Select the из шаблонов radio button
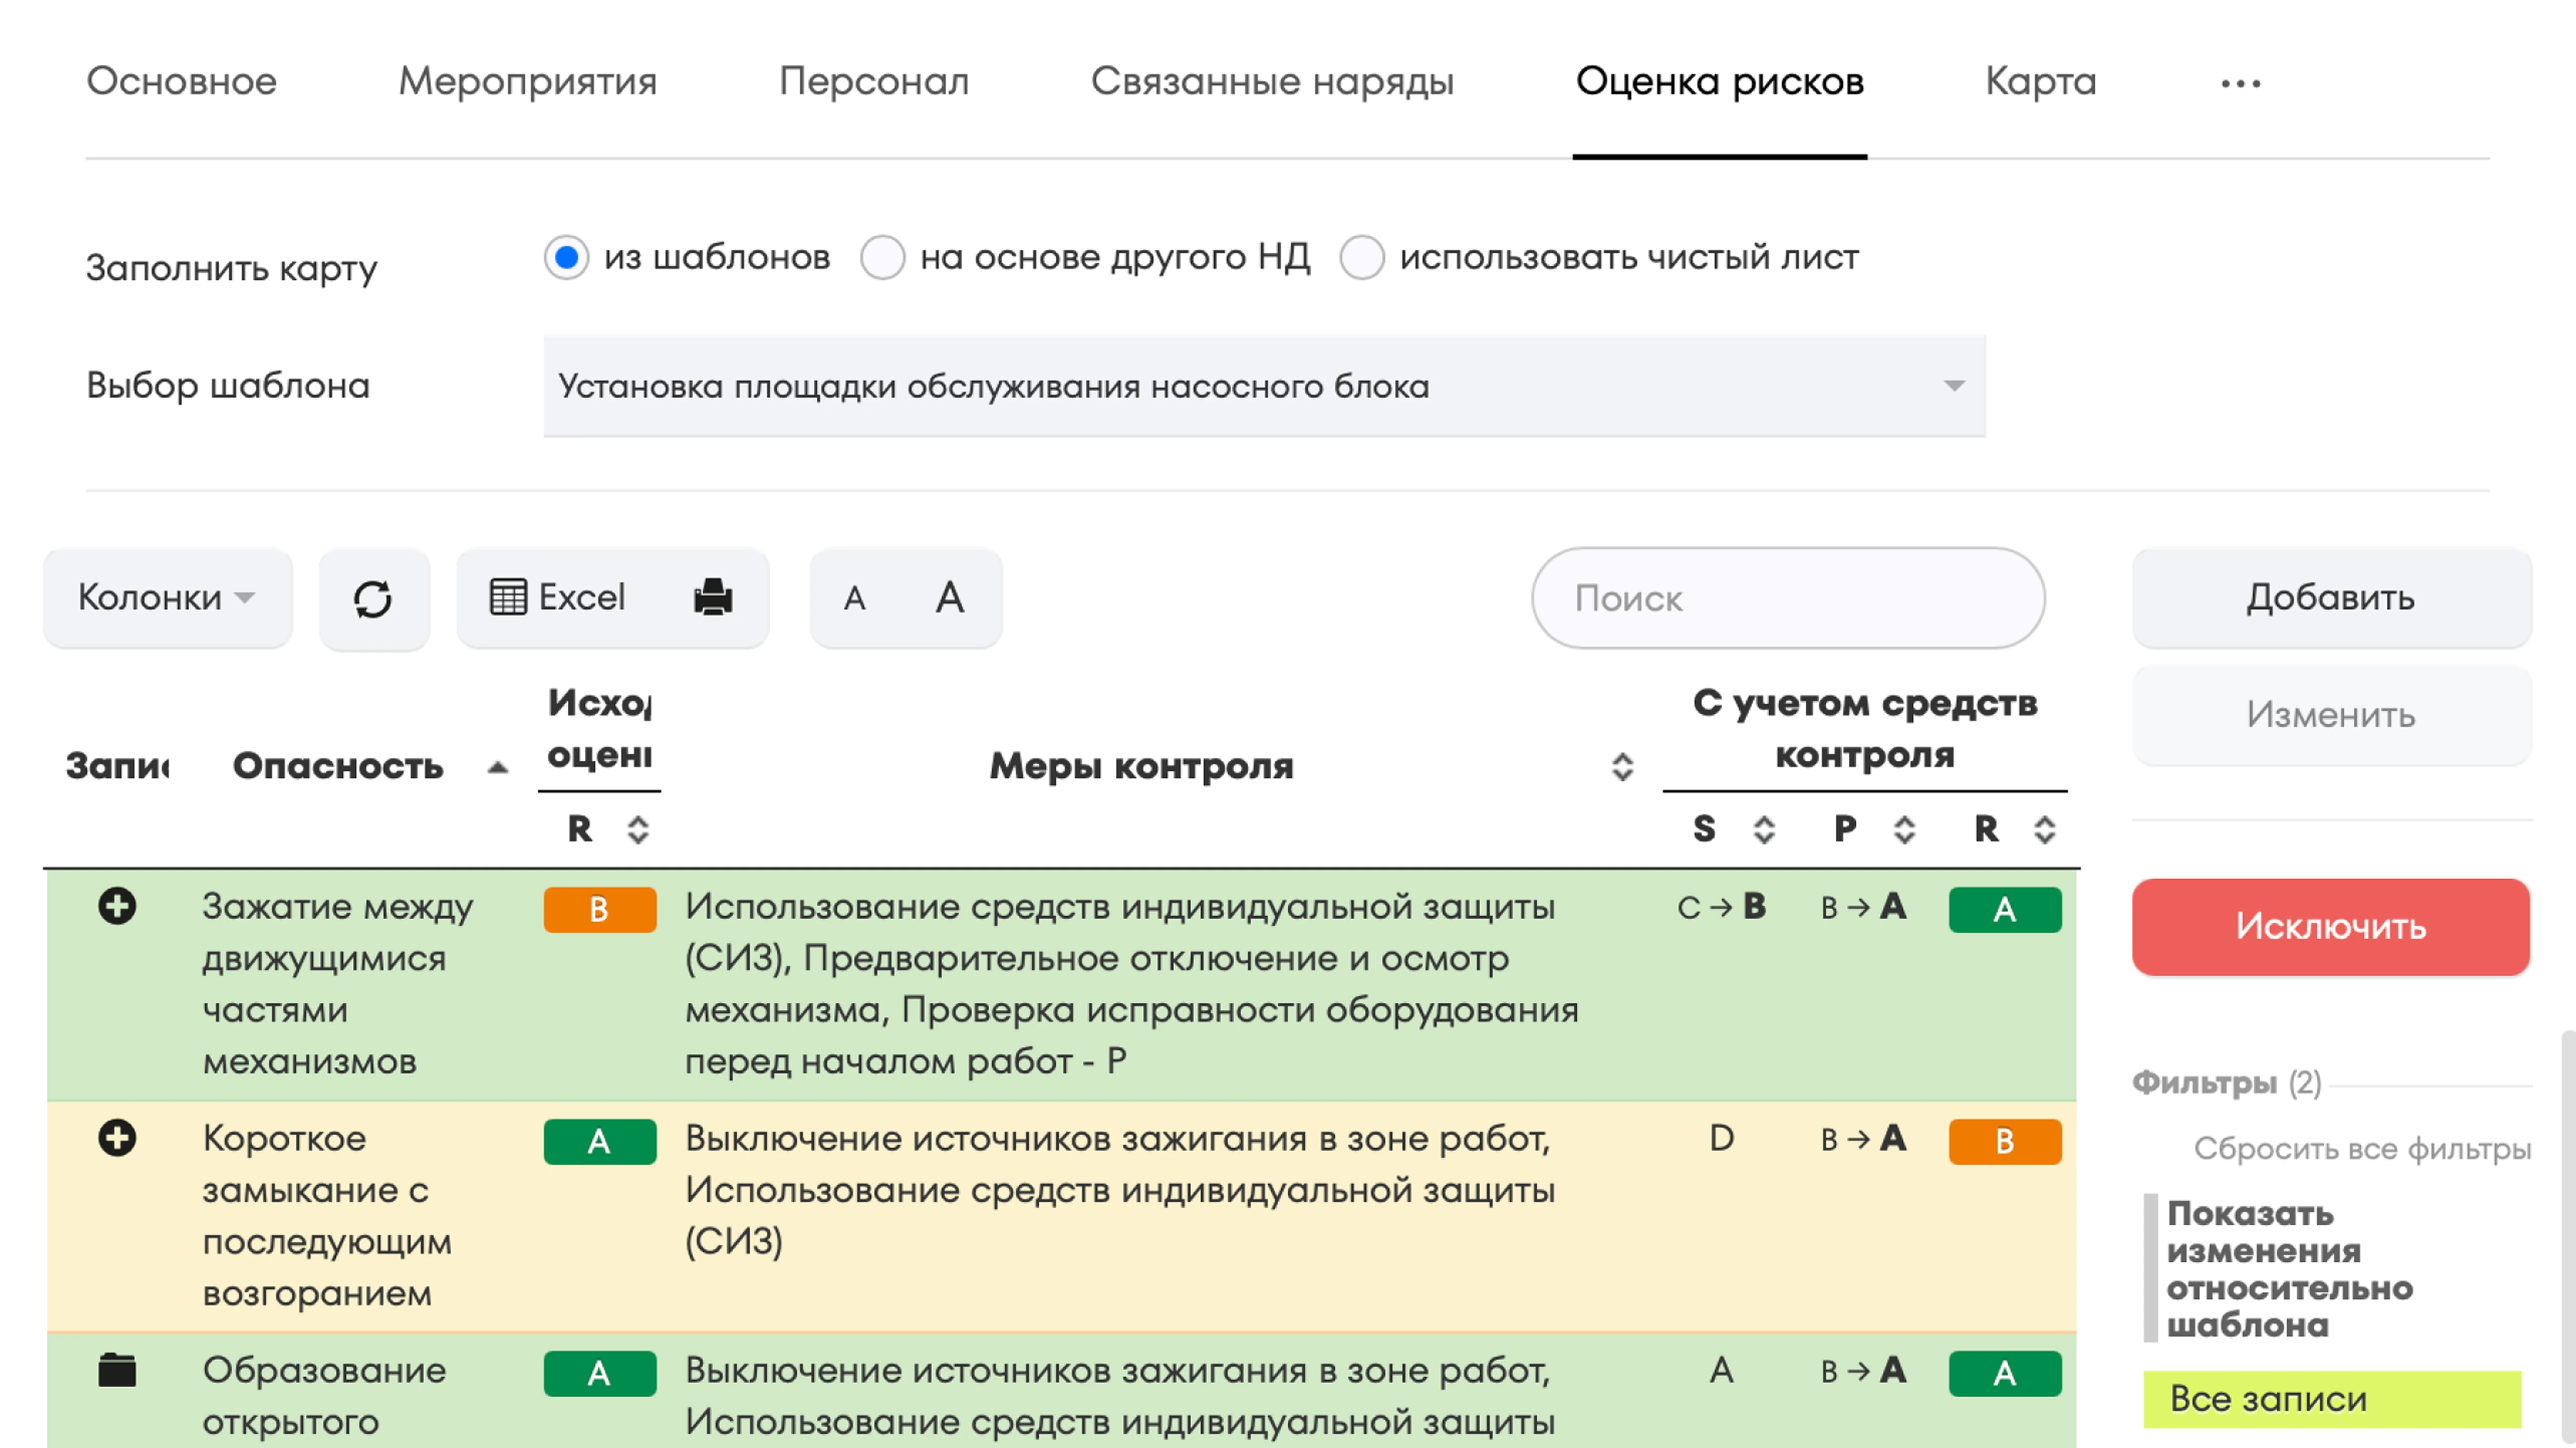The height and width of the screenshot is (1448, 2576). pos(566,258)
